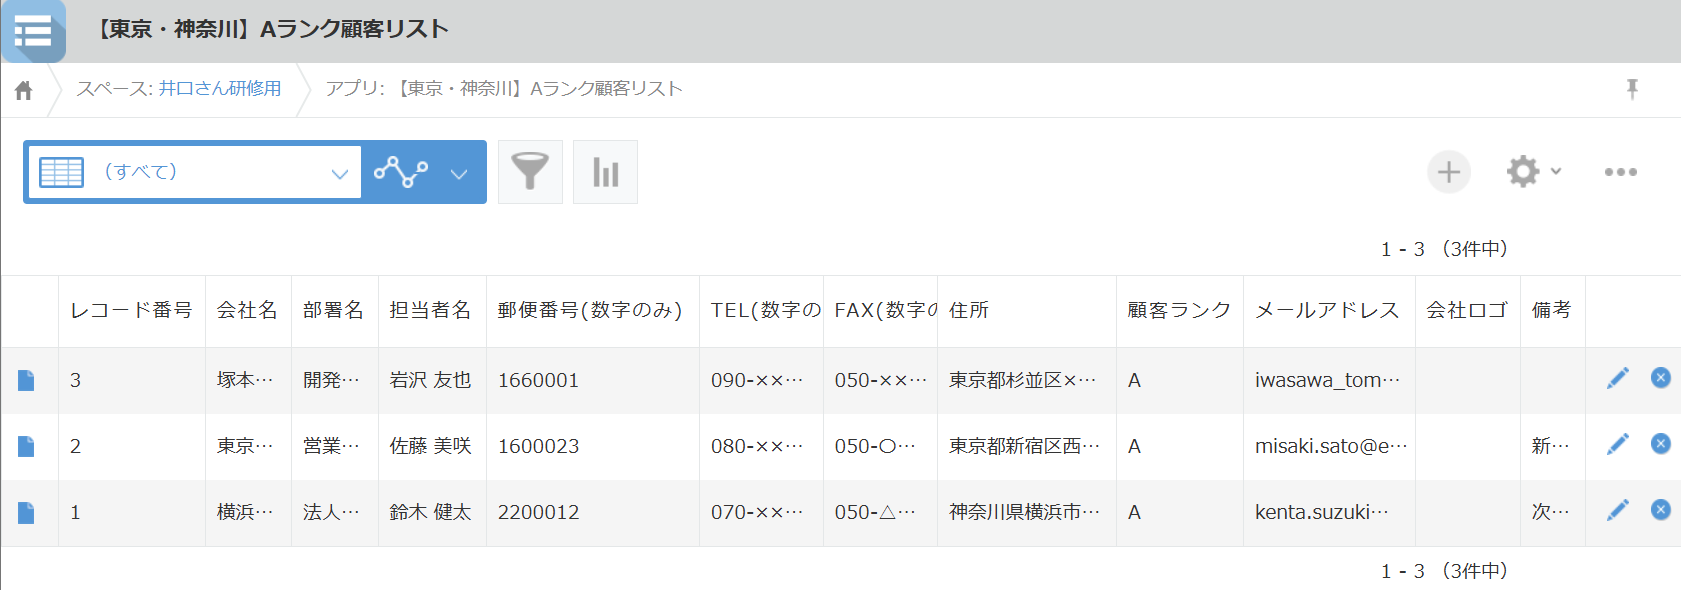Viewport: 1681px width, 590px height.
Task: Delete record 2 with the x icon
Action: 1660,443
